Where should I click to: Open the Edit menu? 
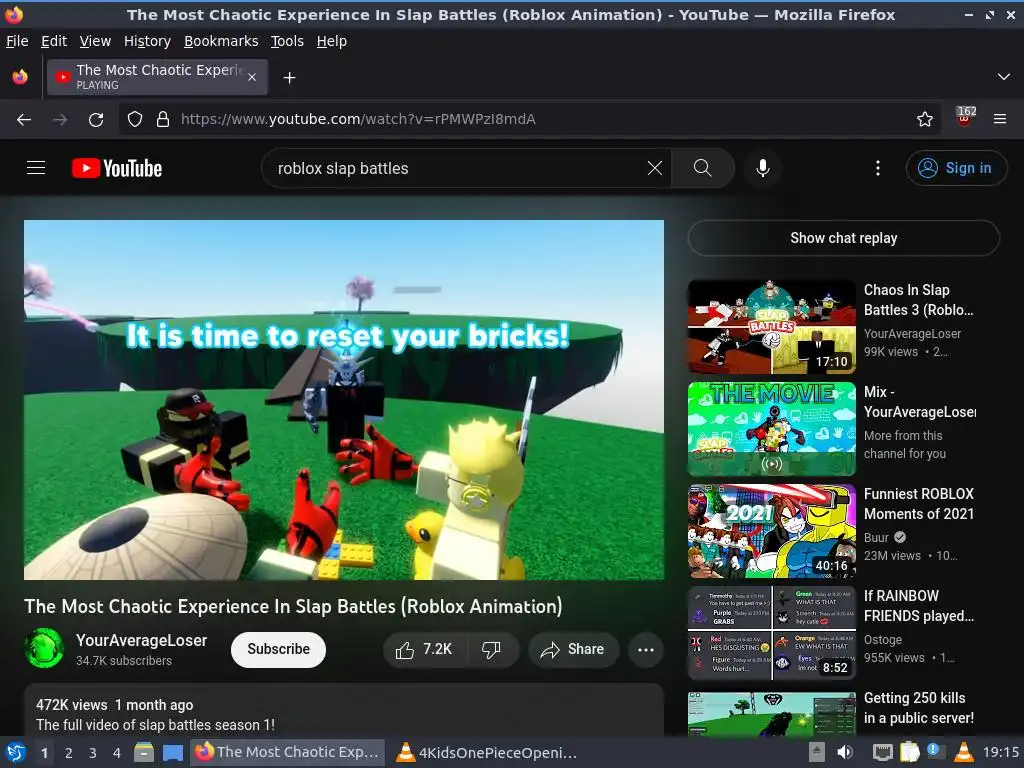[x=54, y=41]
